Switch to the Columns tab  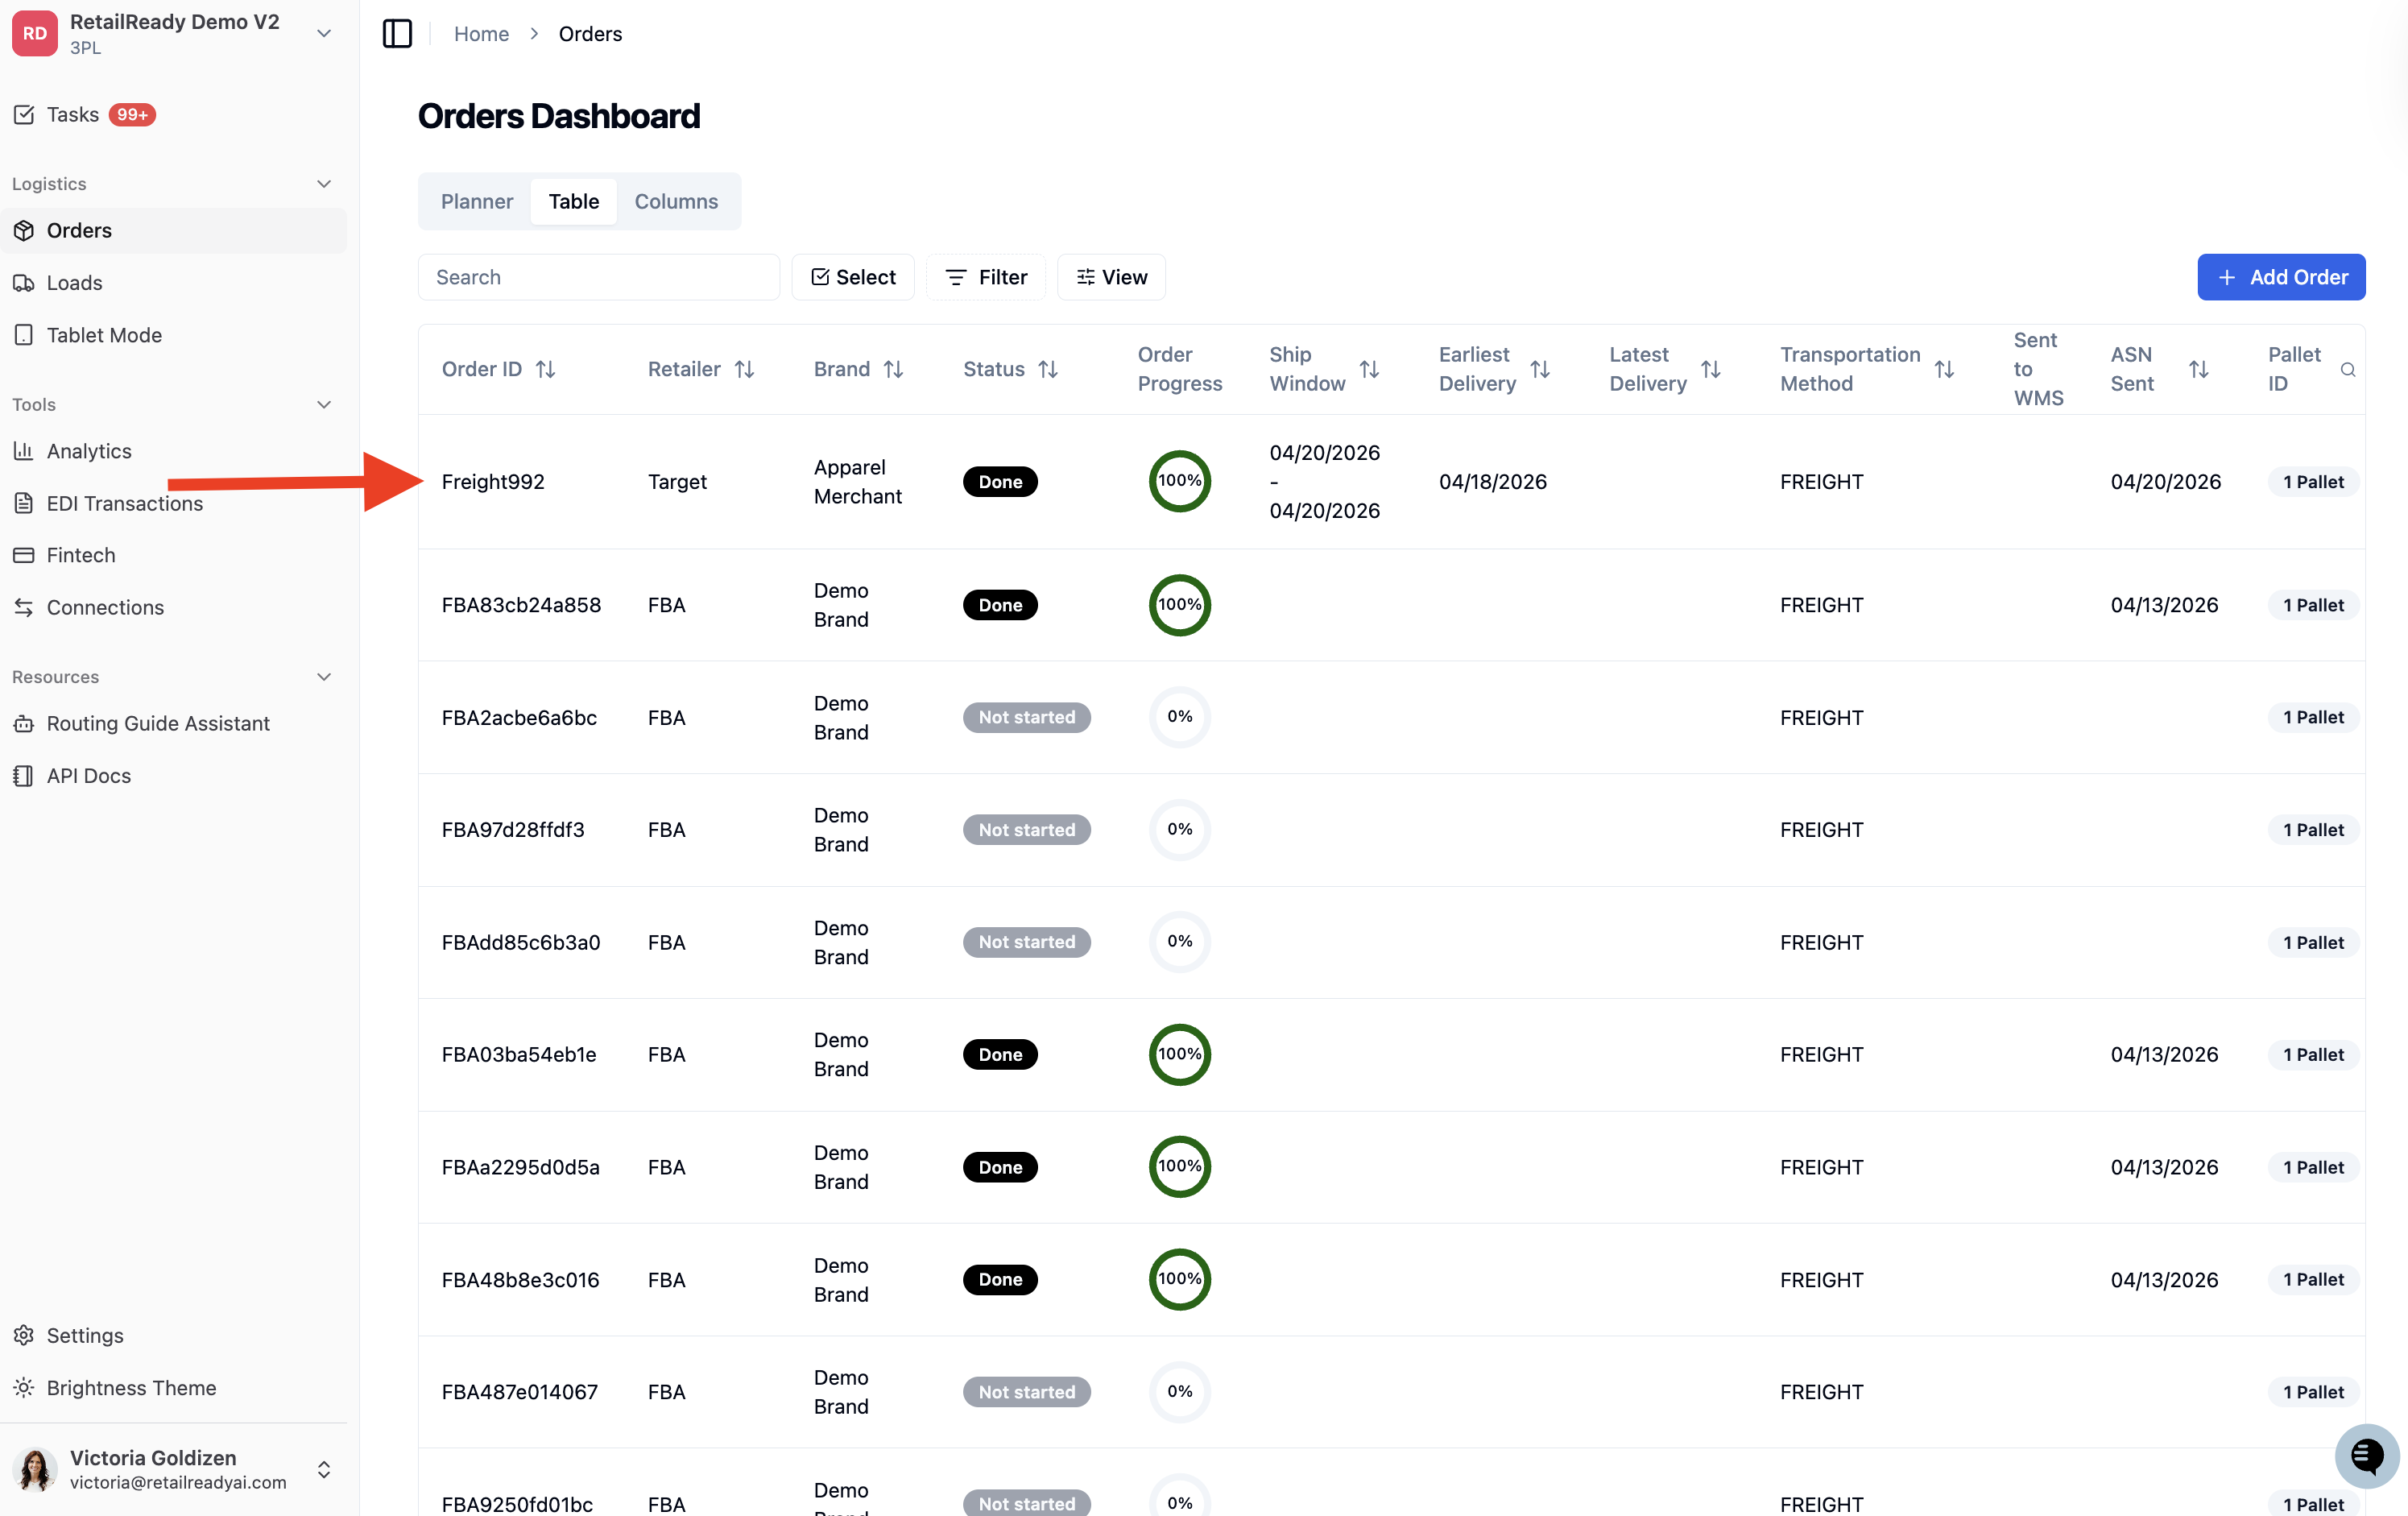point(676,201)
